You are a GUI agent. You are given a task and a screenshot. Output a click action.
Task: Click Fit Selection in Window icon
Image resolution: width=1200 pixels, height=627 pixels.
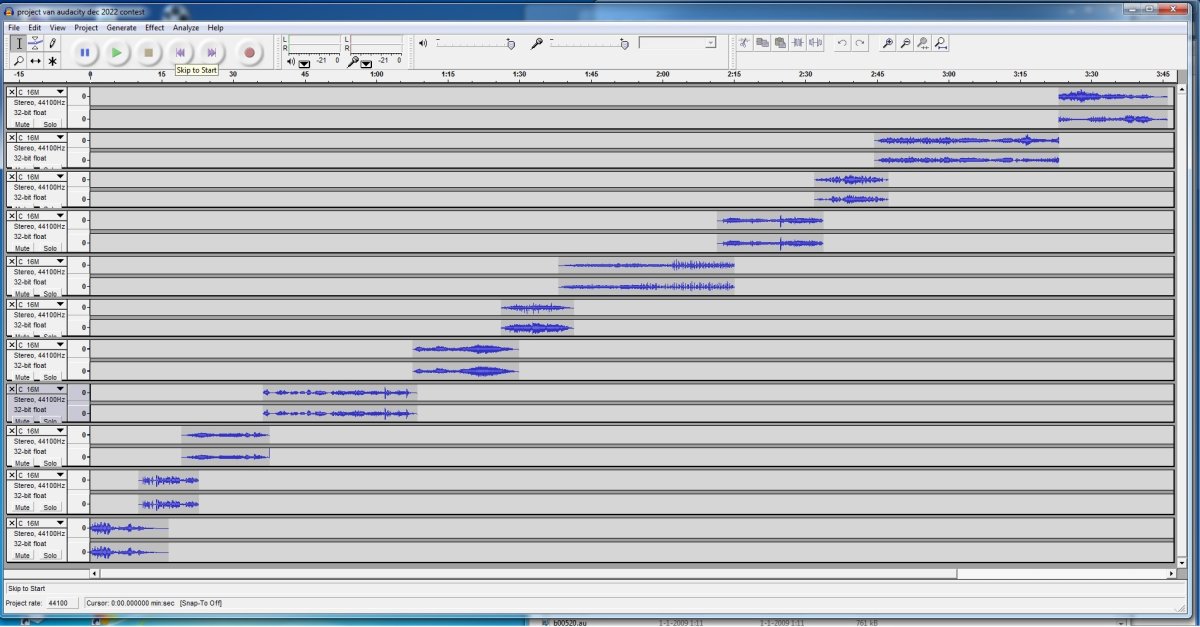pos(923,43)
